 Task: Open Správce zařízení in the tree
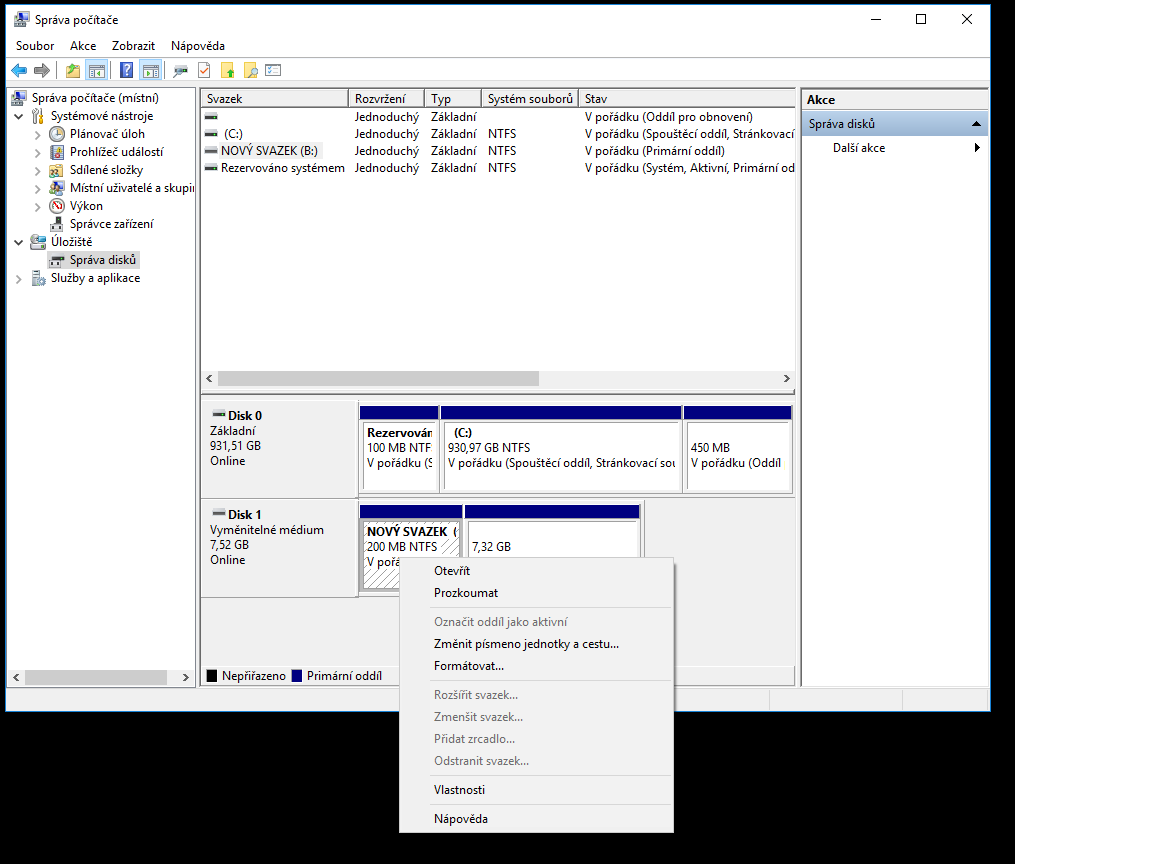tap(111, 224)
